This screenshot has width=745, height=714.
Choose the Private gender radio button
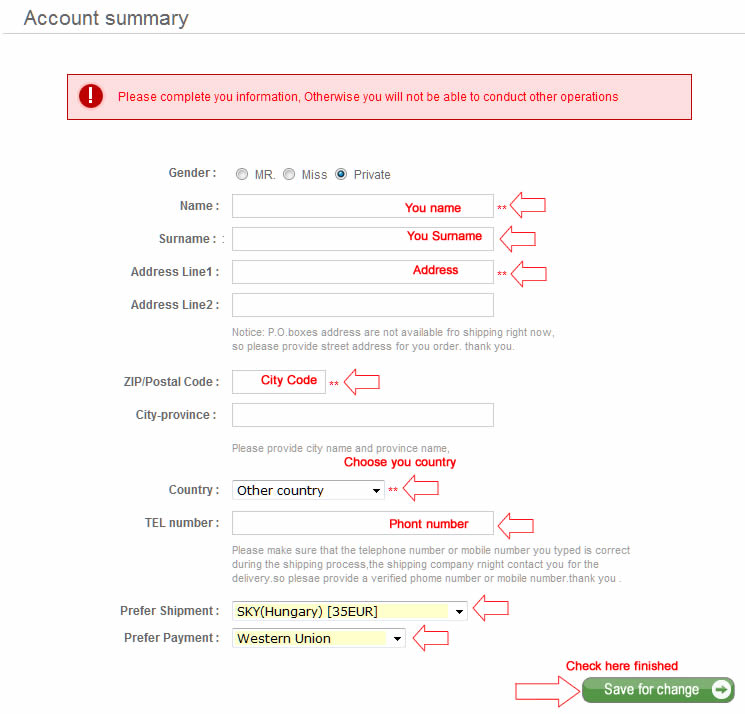pyautogui.click(x=341, y=174)
